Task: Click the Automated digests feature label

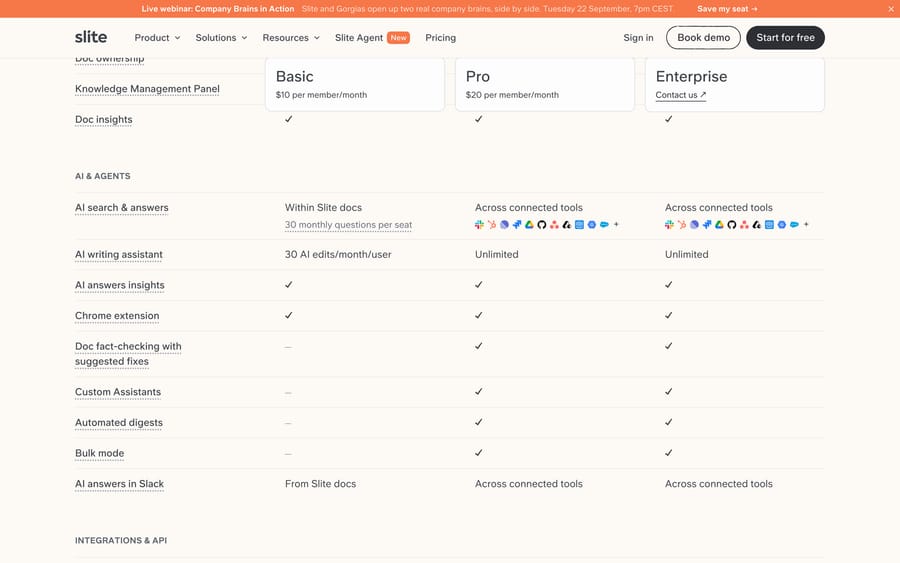Action: pos(119,422)
